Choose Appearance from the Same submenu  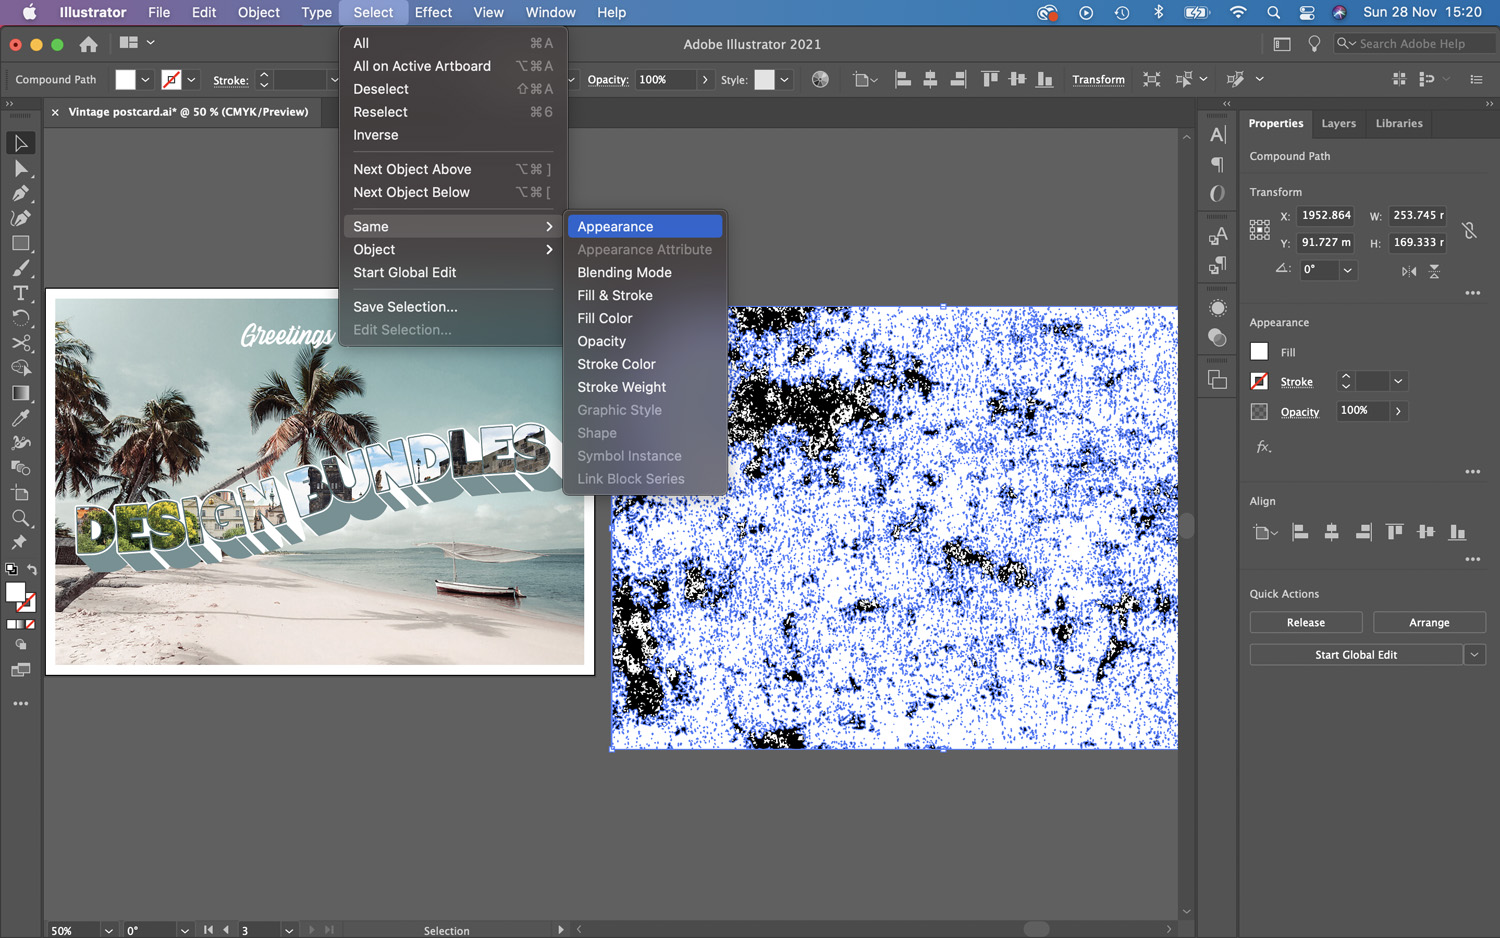(645, 227)
